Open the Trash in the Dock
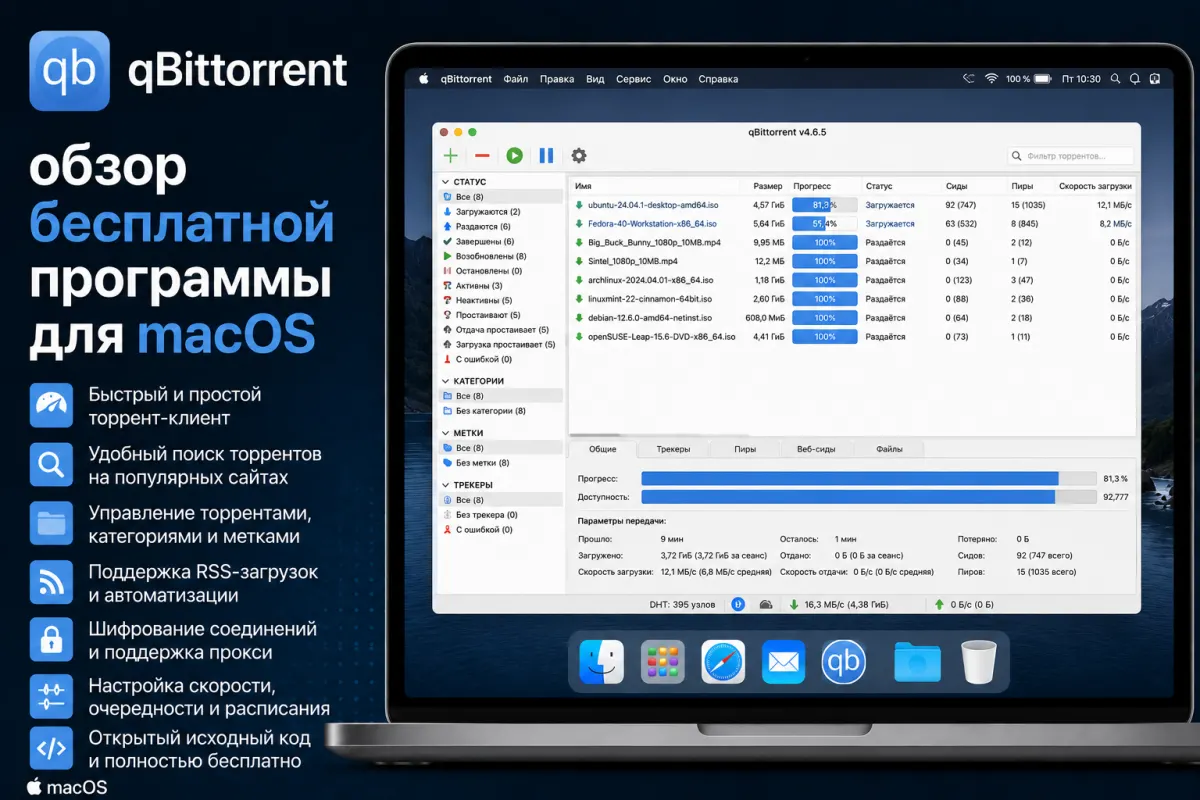The width and height of the screenshot is (1200, 800). pos(979,662)
